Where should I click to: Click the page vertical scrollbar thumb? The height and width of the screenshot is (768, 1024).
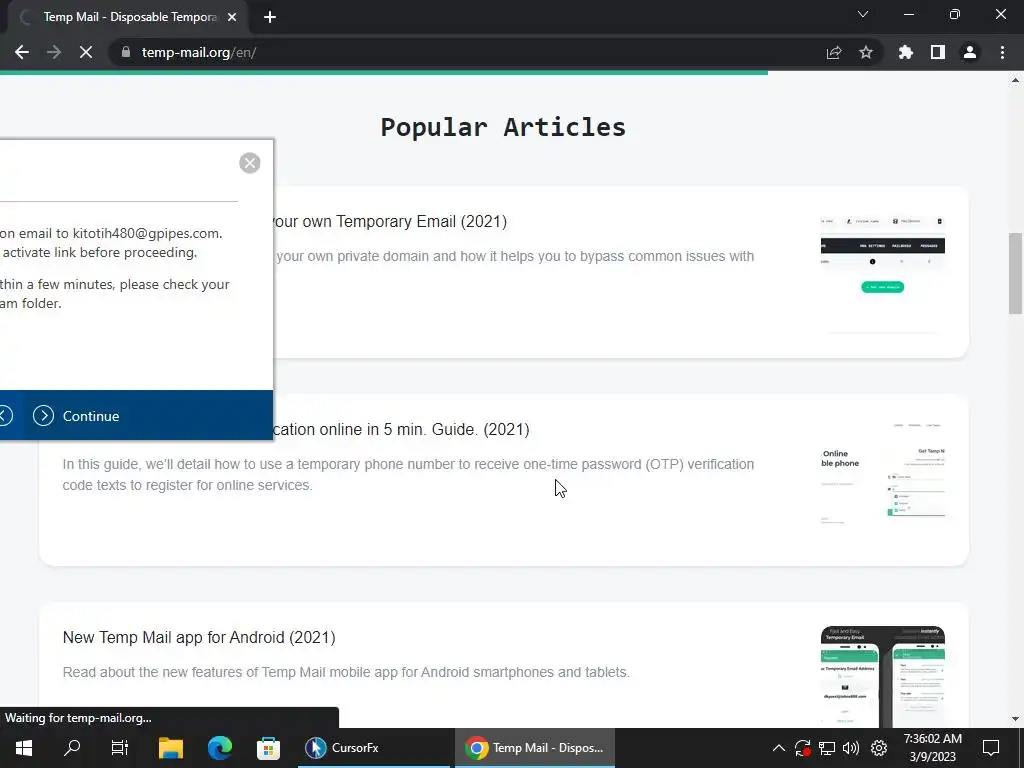(1015, 272)
